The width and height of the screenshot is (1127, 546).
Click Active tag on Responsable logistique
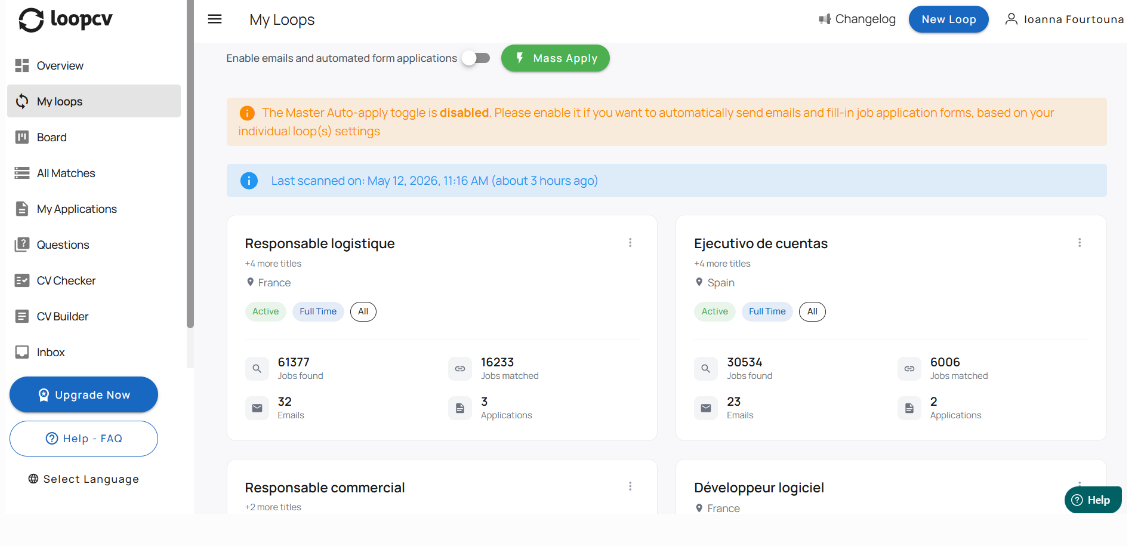[265, 312]
